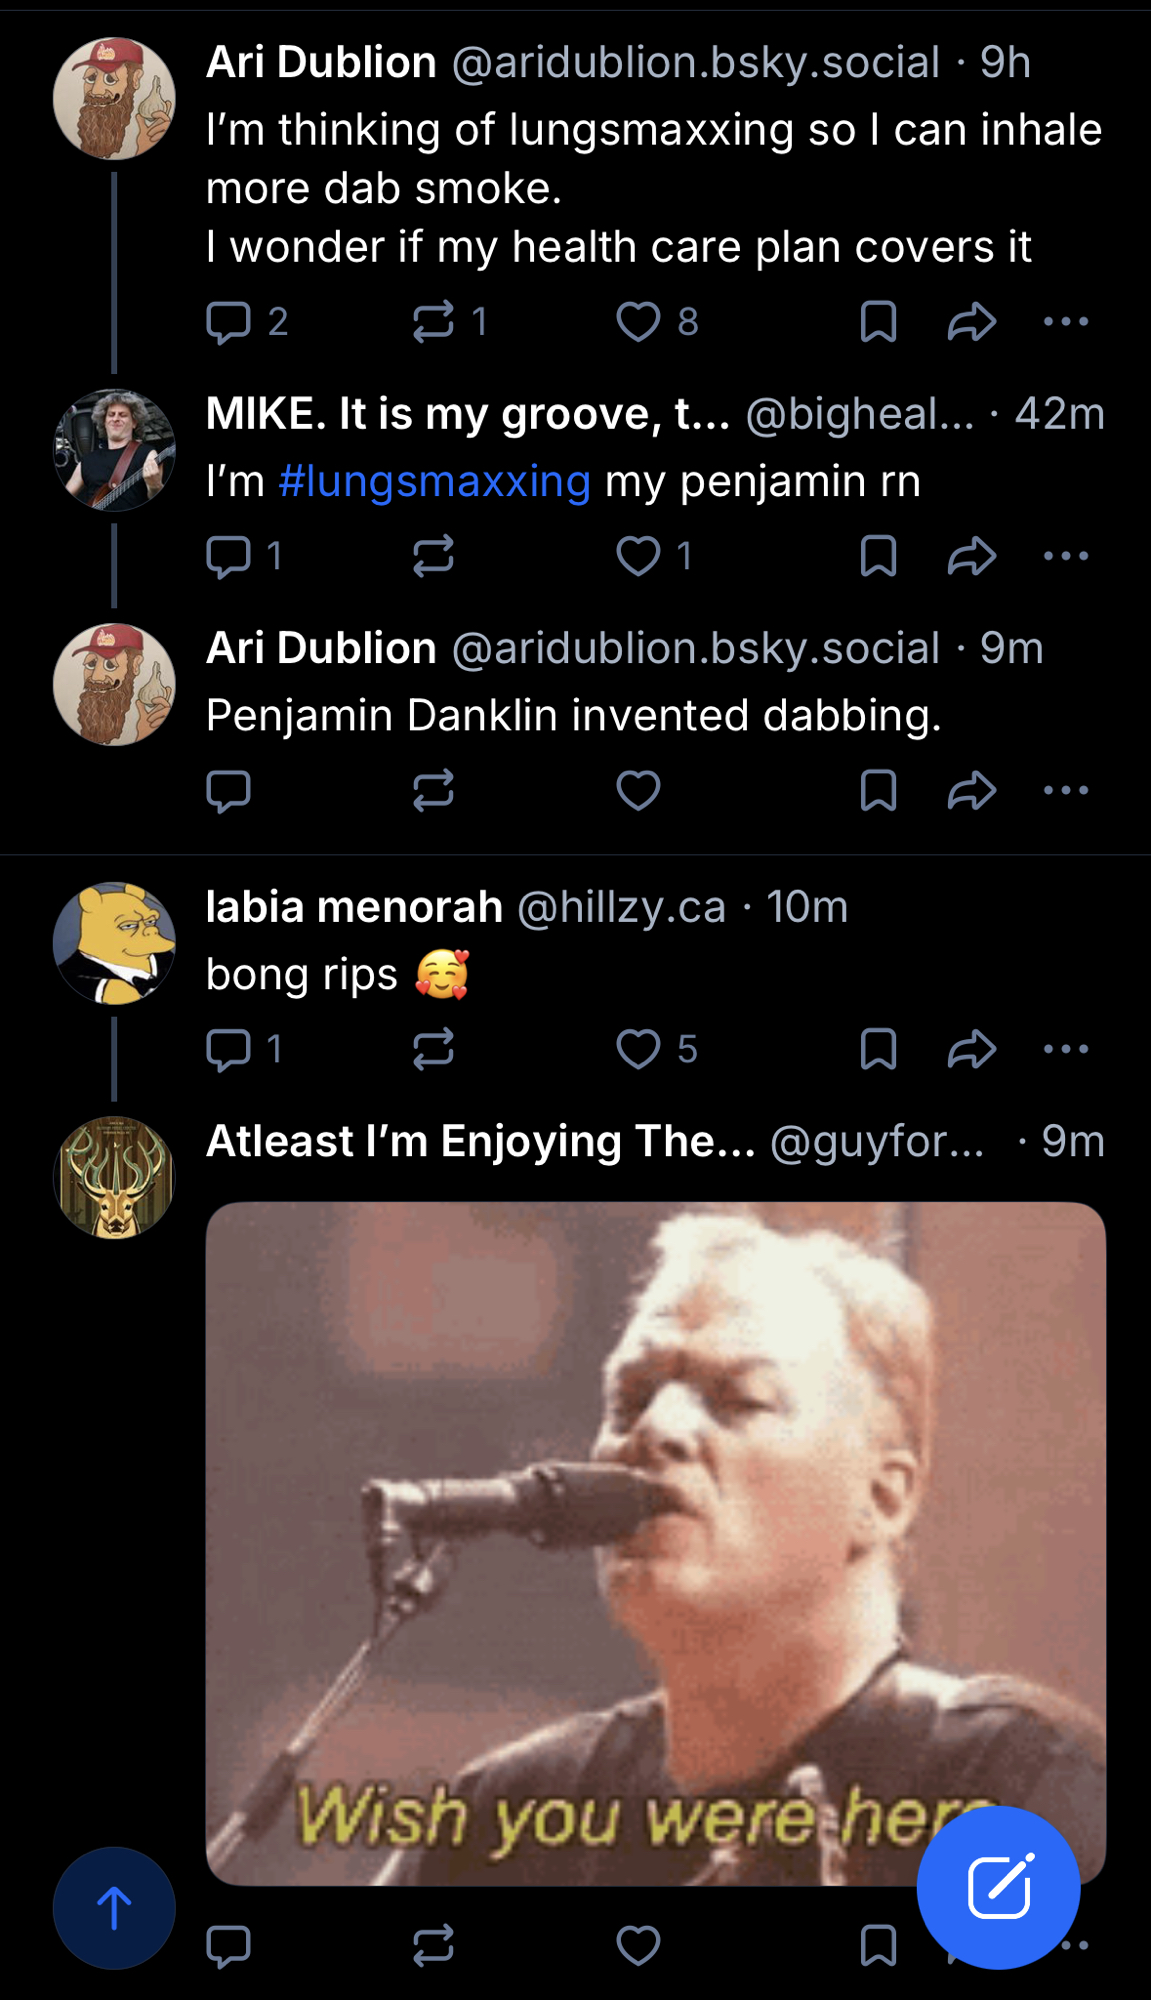Viewport: 1151px width, 2000px height.
Task: Open the #lungsmaxxing hashtag link
Action: pos(435,482)
